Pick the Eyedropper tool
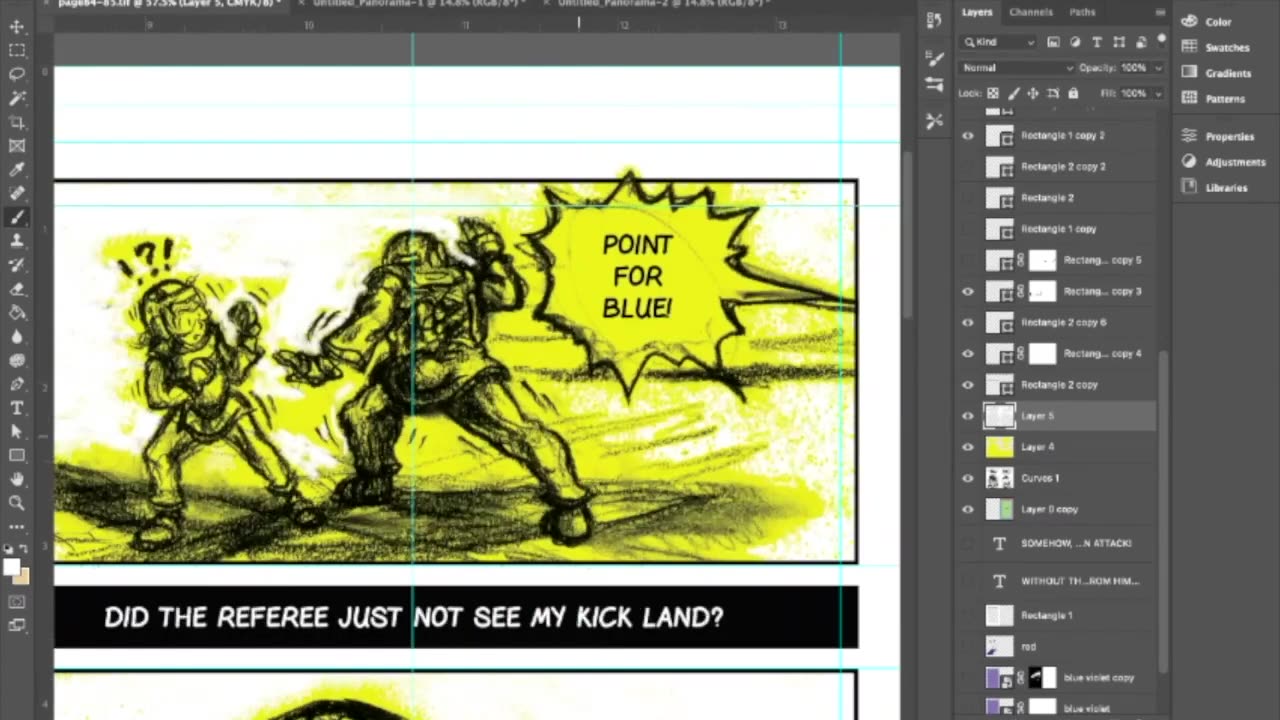1280x720 pixels. [17, 170]
